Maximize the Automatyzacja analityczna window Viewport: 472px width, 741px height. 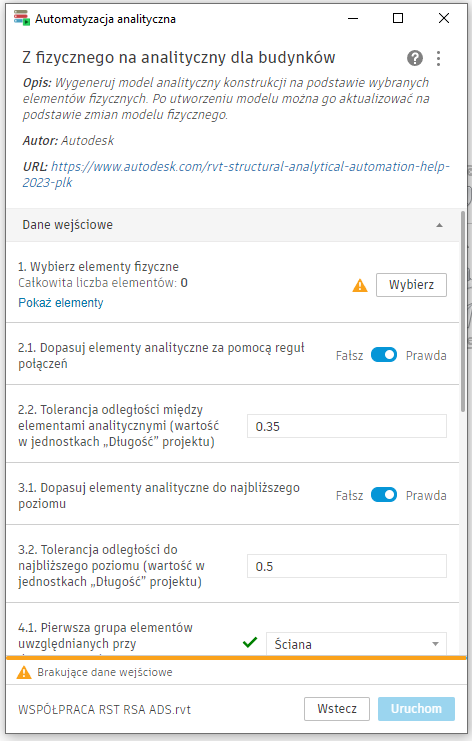398,18
